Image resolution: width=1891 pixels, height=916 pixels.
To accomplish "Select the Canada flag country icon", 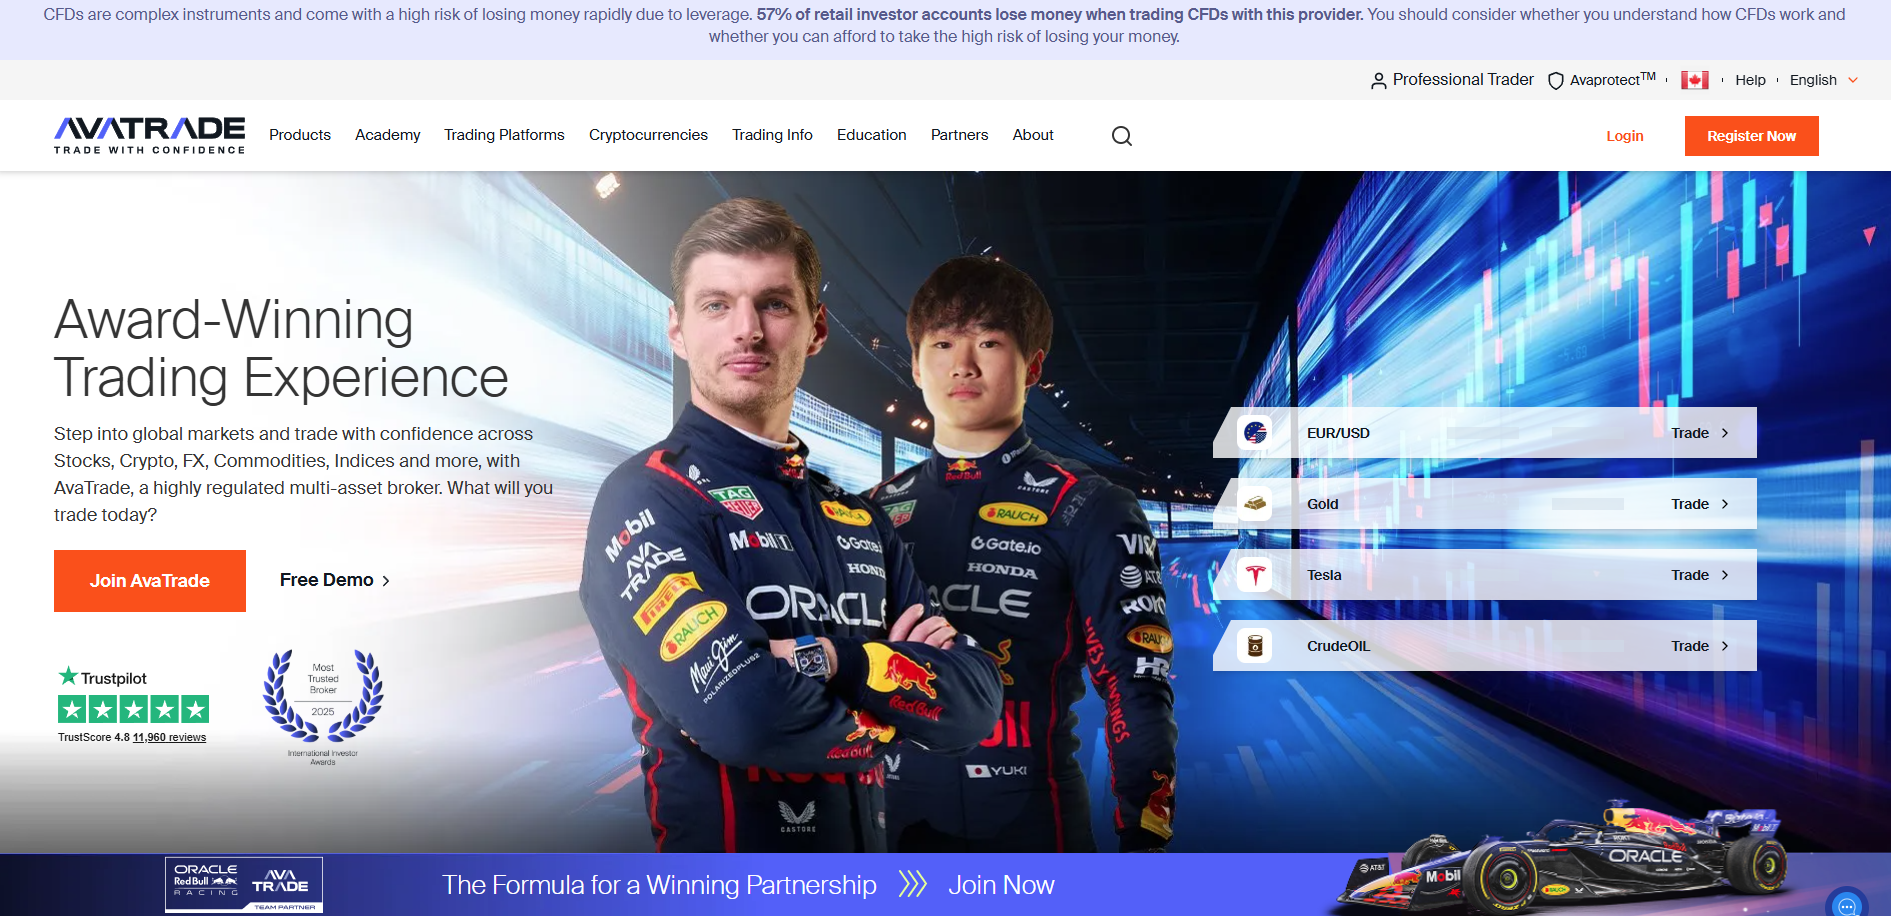I will [1694, 80].
